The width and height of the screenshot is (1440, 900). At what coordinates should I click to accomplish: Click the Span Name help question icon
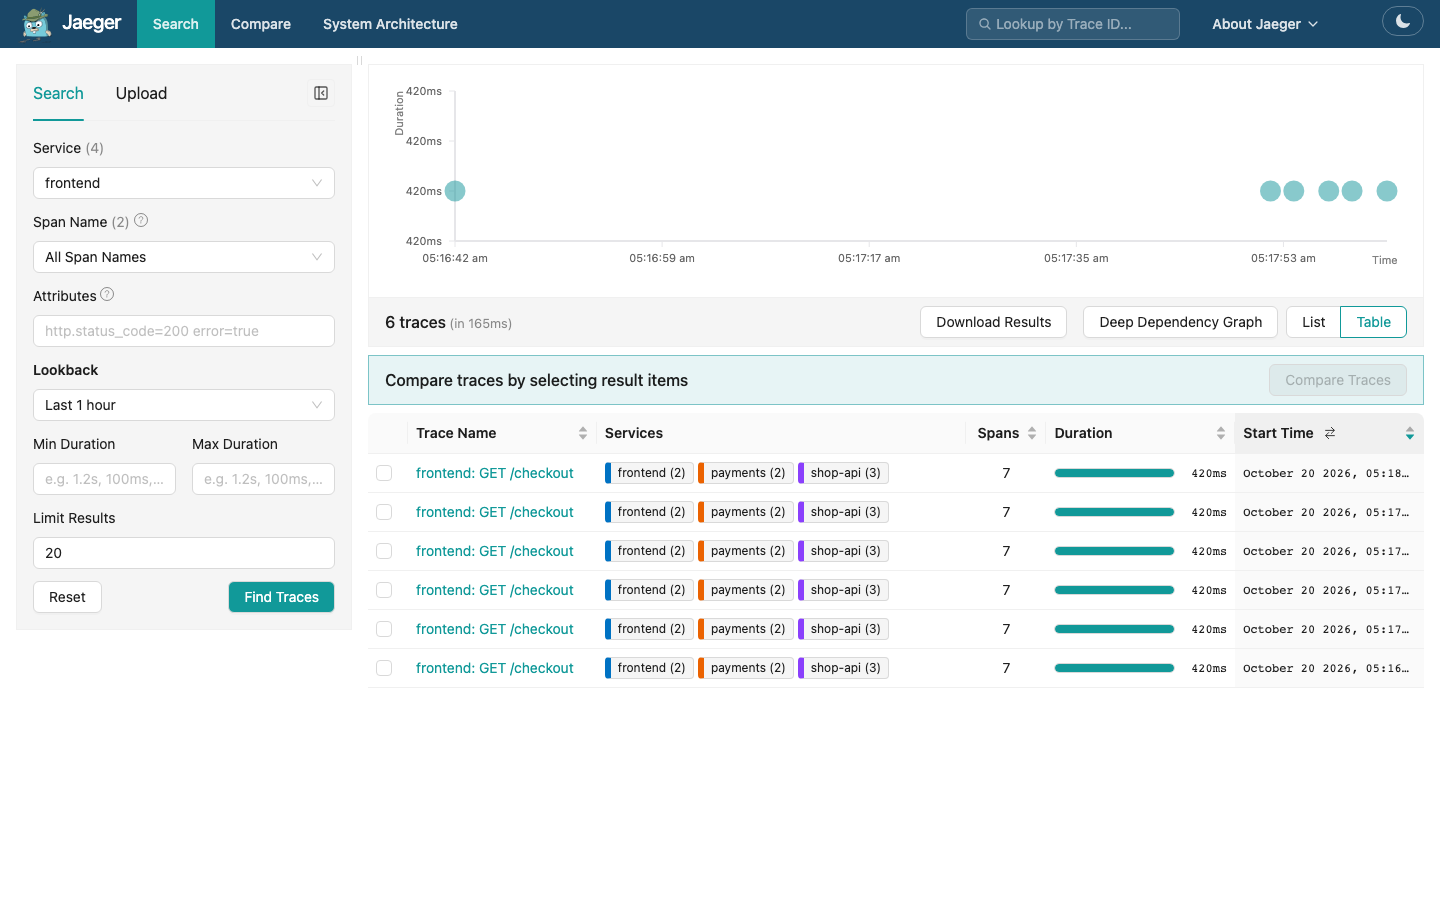(141, 221)
